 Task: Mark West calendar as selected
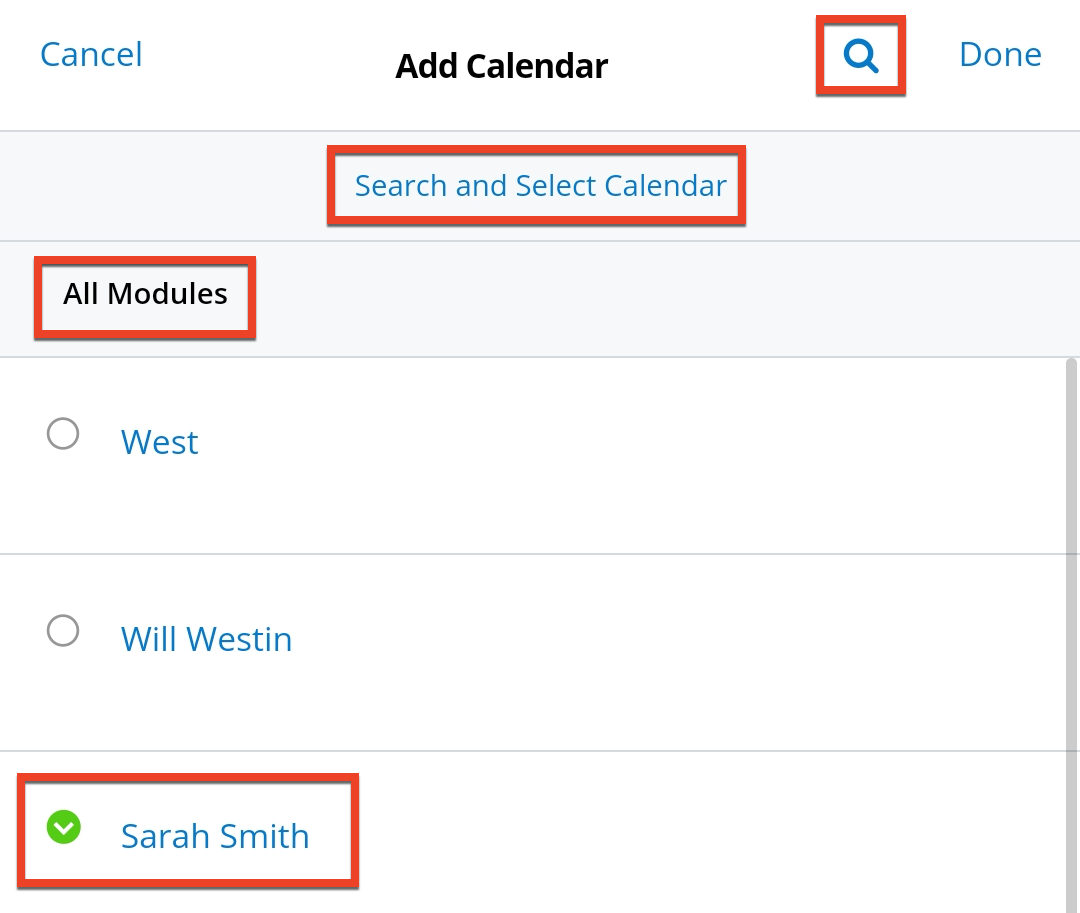tap(63, 434)
